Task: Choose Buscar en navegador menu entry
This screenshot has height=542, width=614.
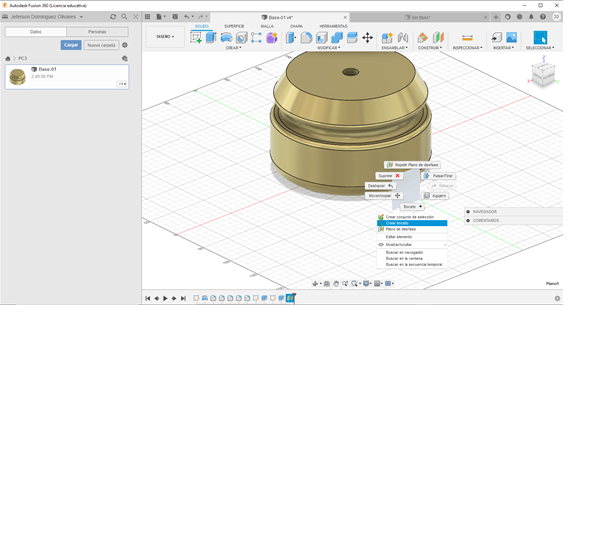Action: pyautogui.click(x=412, y=253)
